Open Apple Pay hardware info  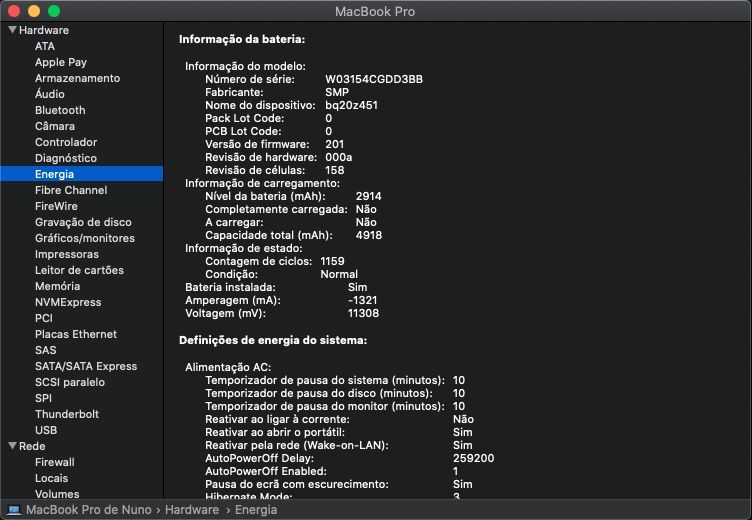[61, 62]
